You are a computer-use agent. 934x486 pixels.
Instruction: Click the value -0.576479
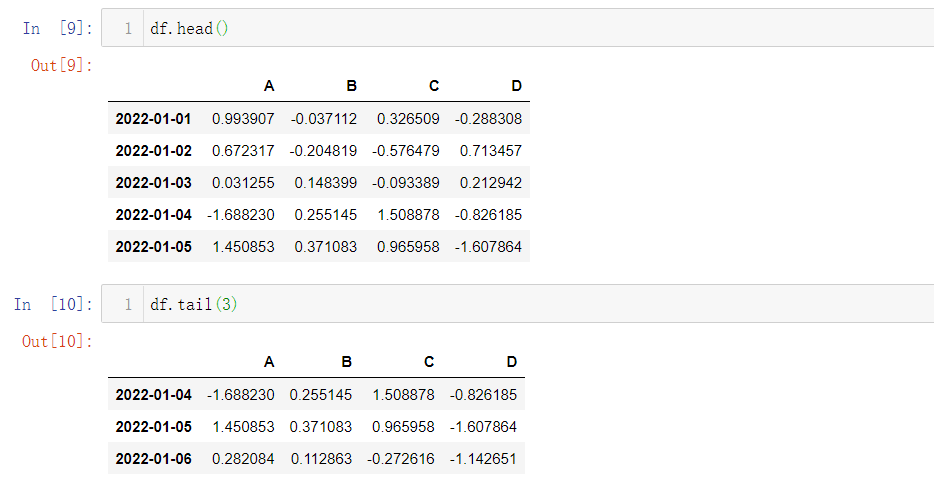coord(406,151)
